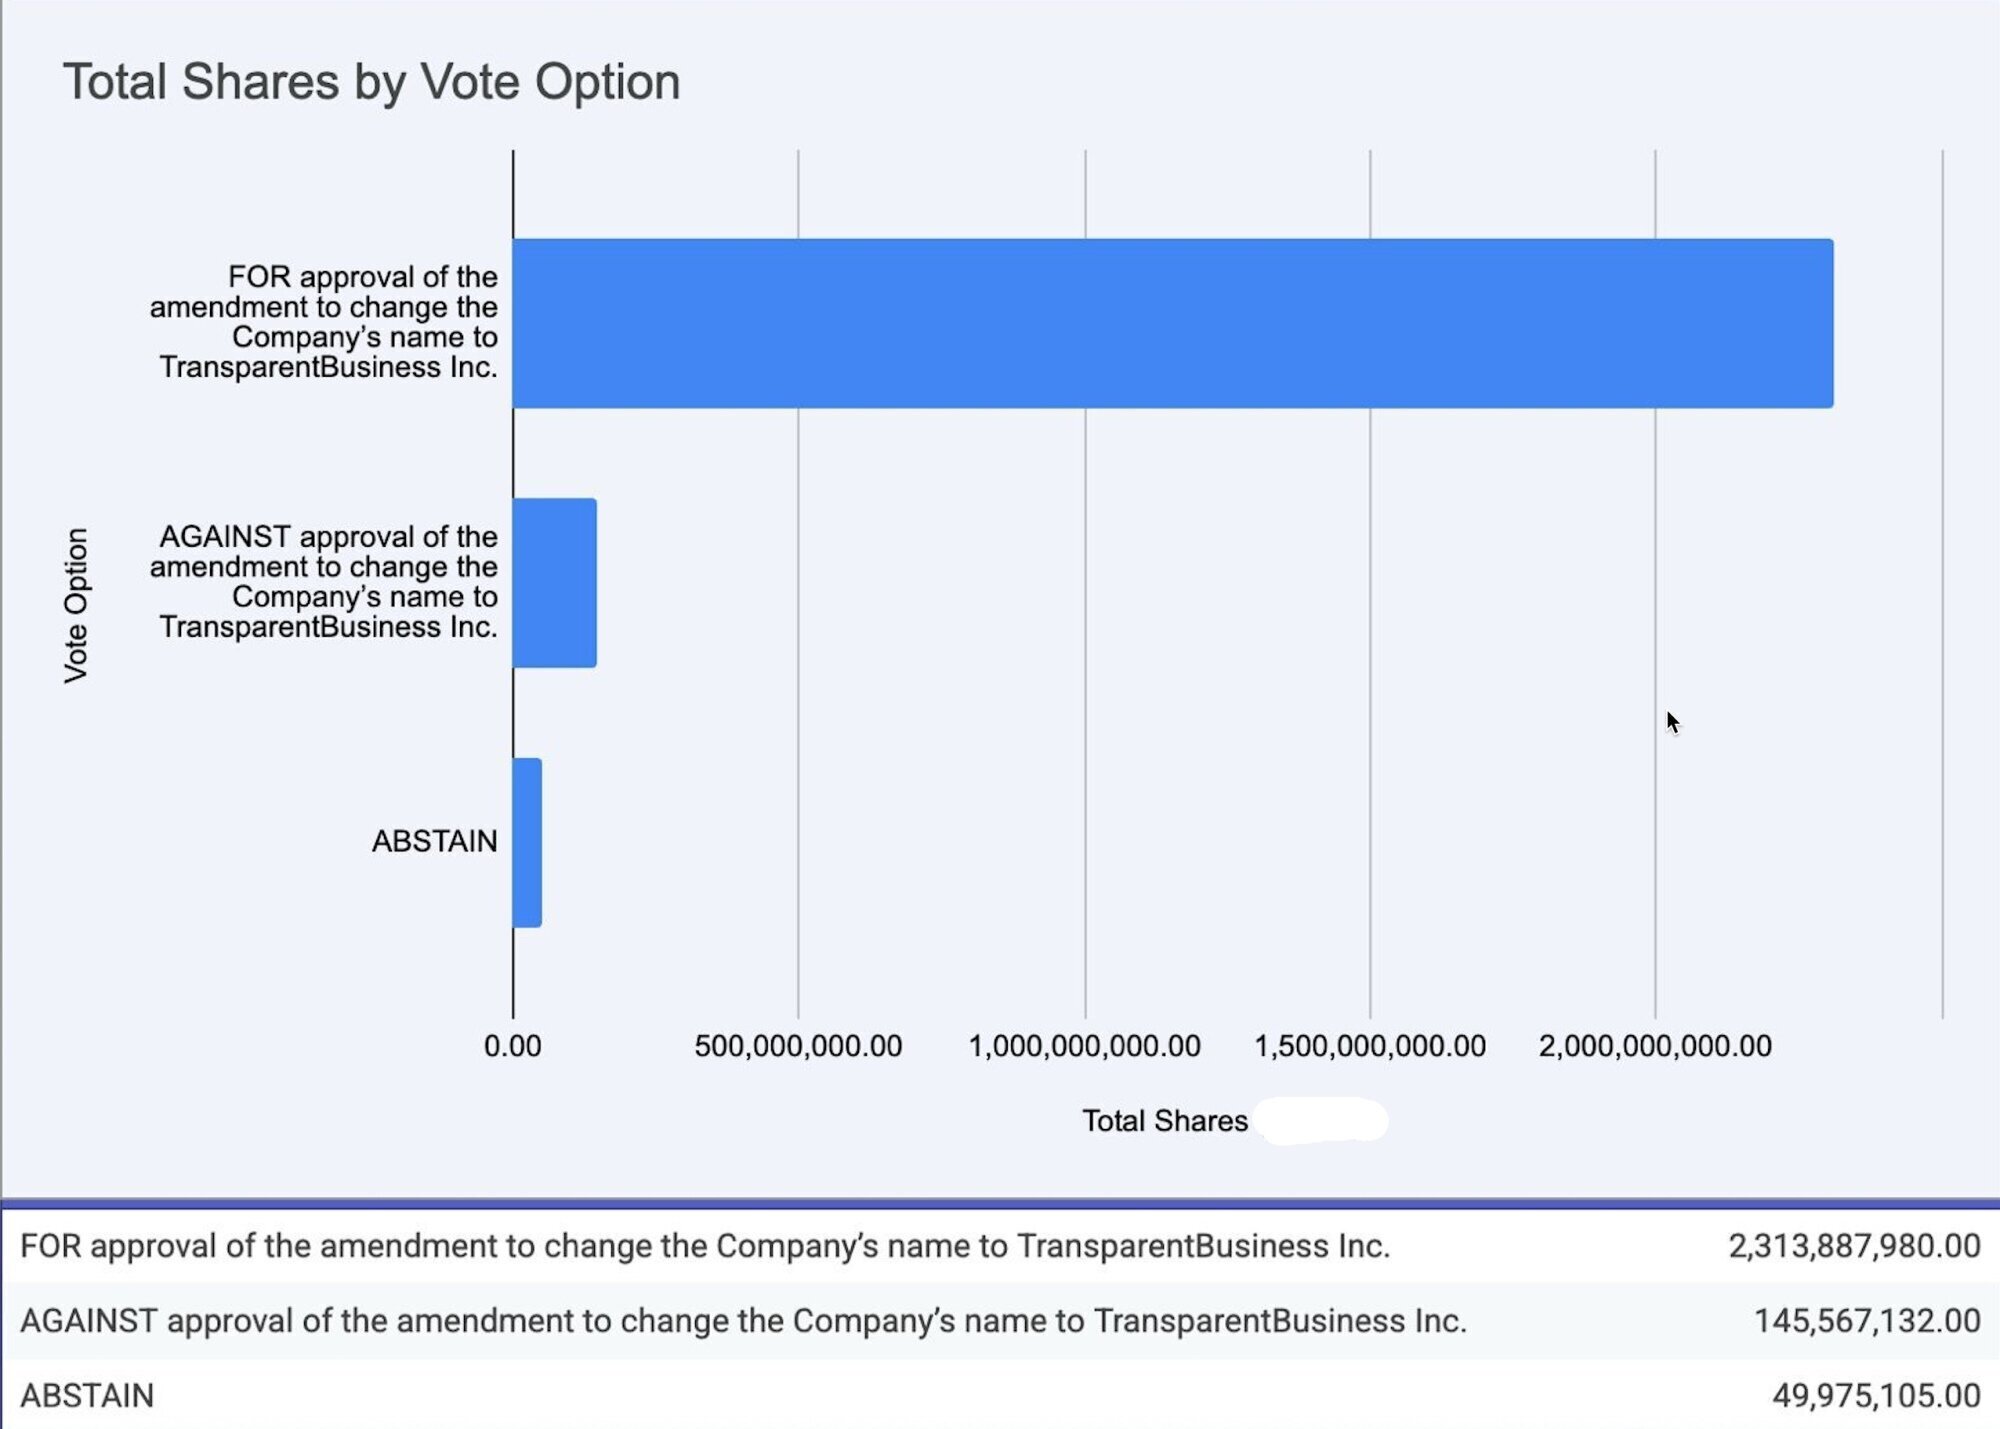This screenshot has width=2000, height=1429.
Task: Click the AGAINST approval axis label in chart
Action: 324,582
